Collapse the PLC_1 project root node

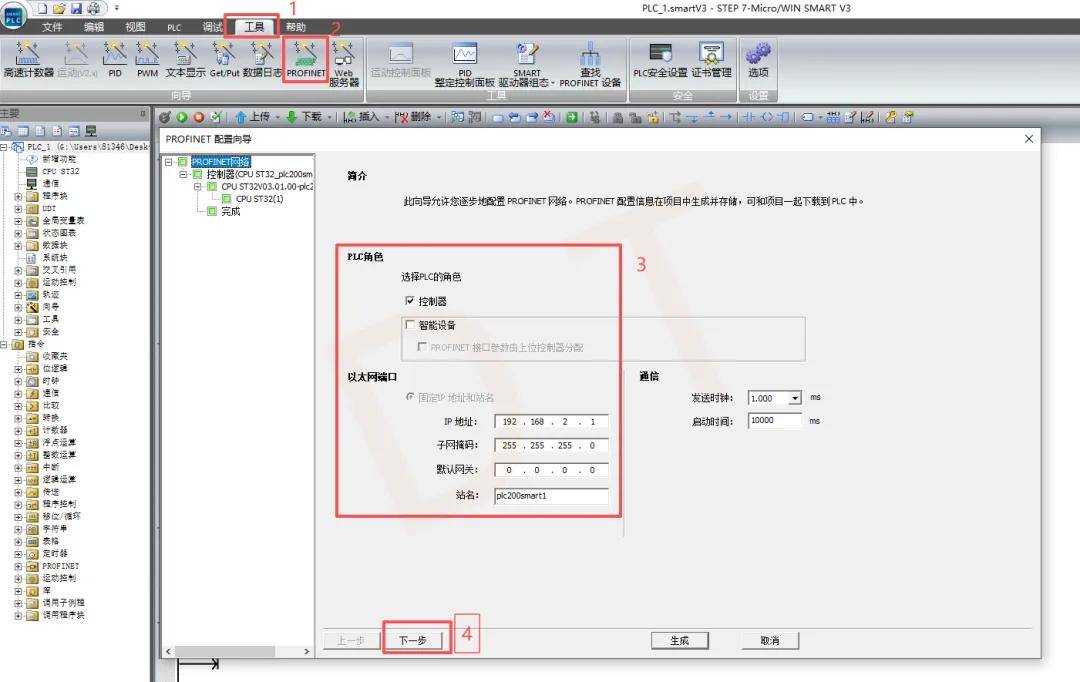point(4,147)
